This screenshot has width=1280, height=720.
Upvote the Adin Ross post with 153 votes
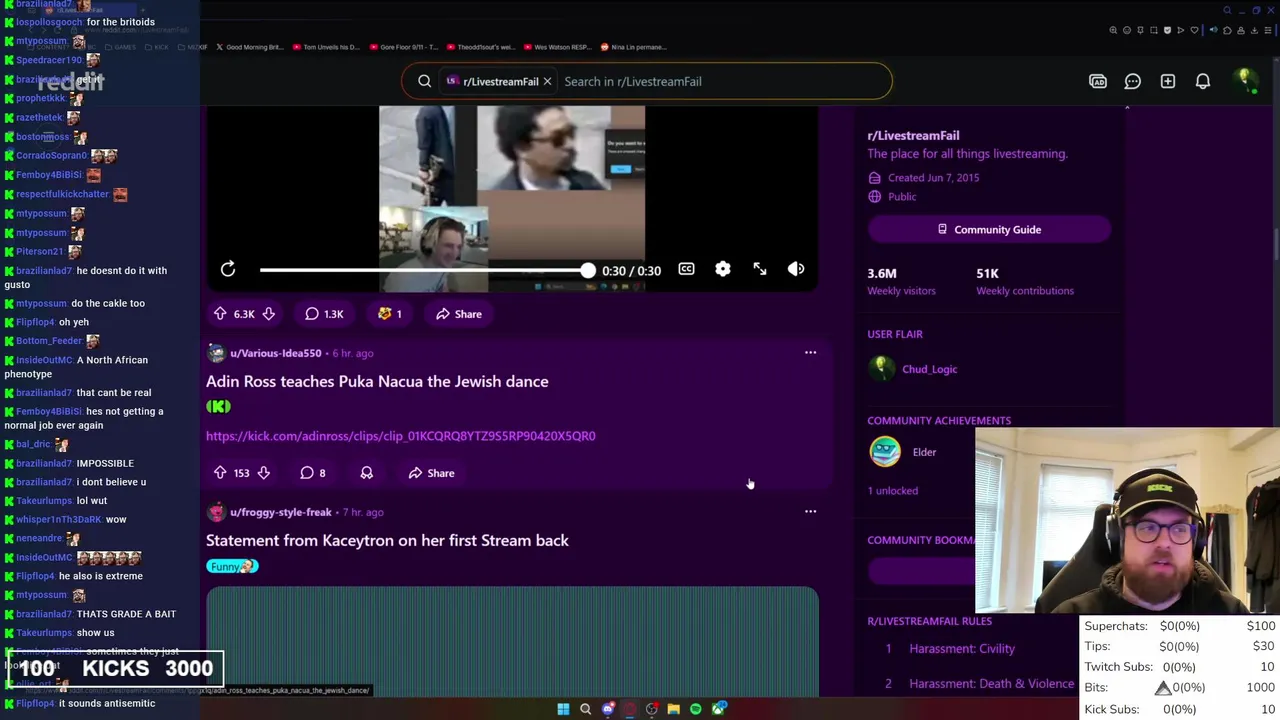pyautogui.click(x=220, y=473)
